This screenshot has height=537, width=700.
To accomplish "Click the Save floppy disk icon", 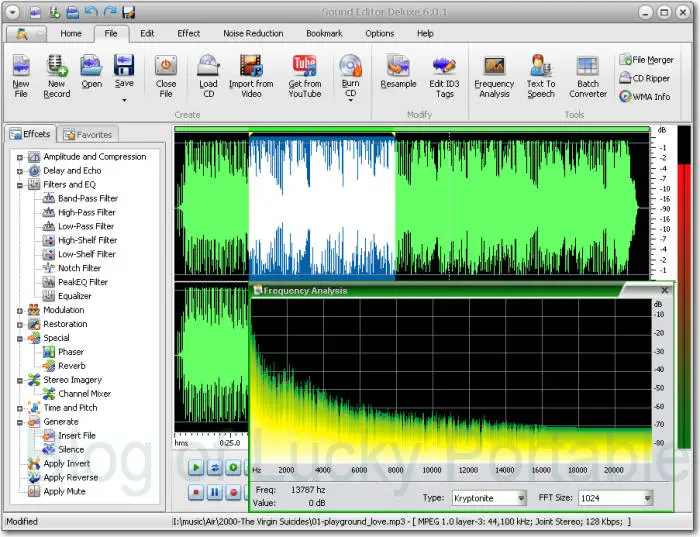I will (124, 66).
